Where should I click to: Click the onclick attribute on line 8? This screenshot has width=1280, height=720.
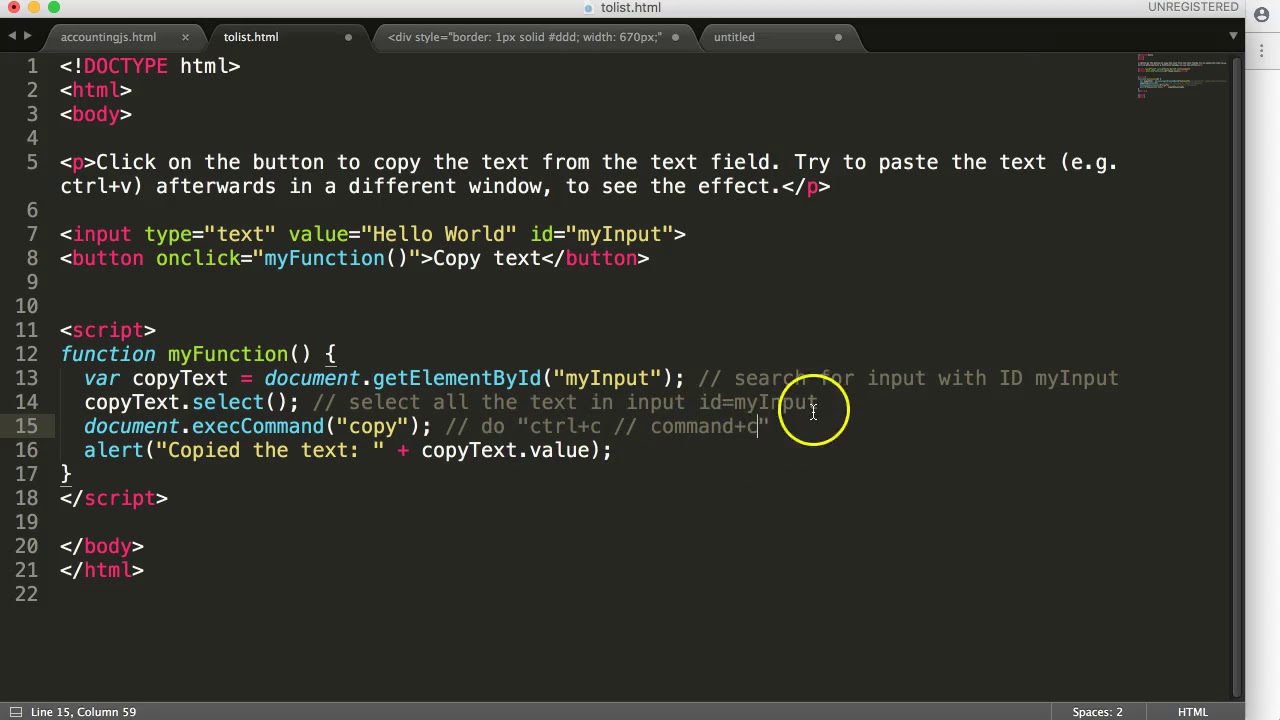pyautogui.click(x=198, y=258)
